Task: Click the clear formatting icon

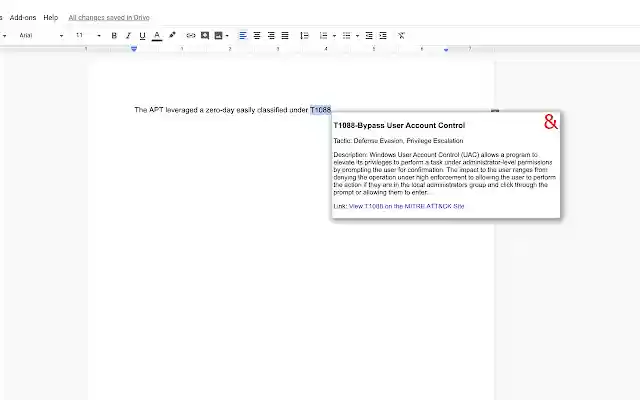Action: coord(401,36)
